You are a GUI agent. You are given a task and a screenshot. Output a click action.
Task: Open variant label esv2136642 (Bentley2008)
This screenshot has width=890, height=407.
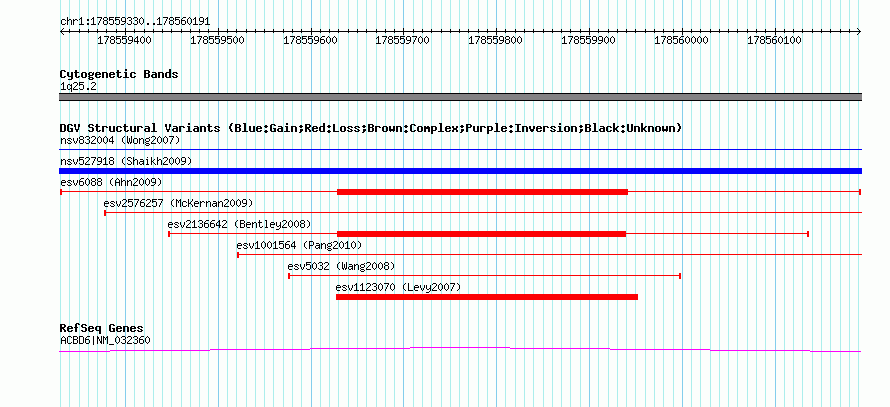tap(239, 224)
